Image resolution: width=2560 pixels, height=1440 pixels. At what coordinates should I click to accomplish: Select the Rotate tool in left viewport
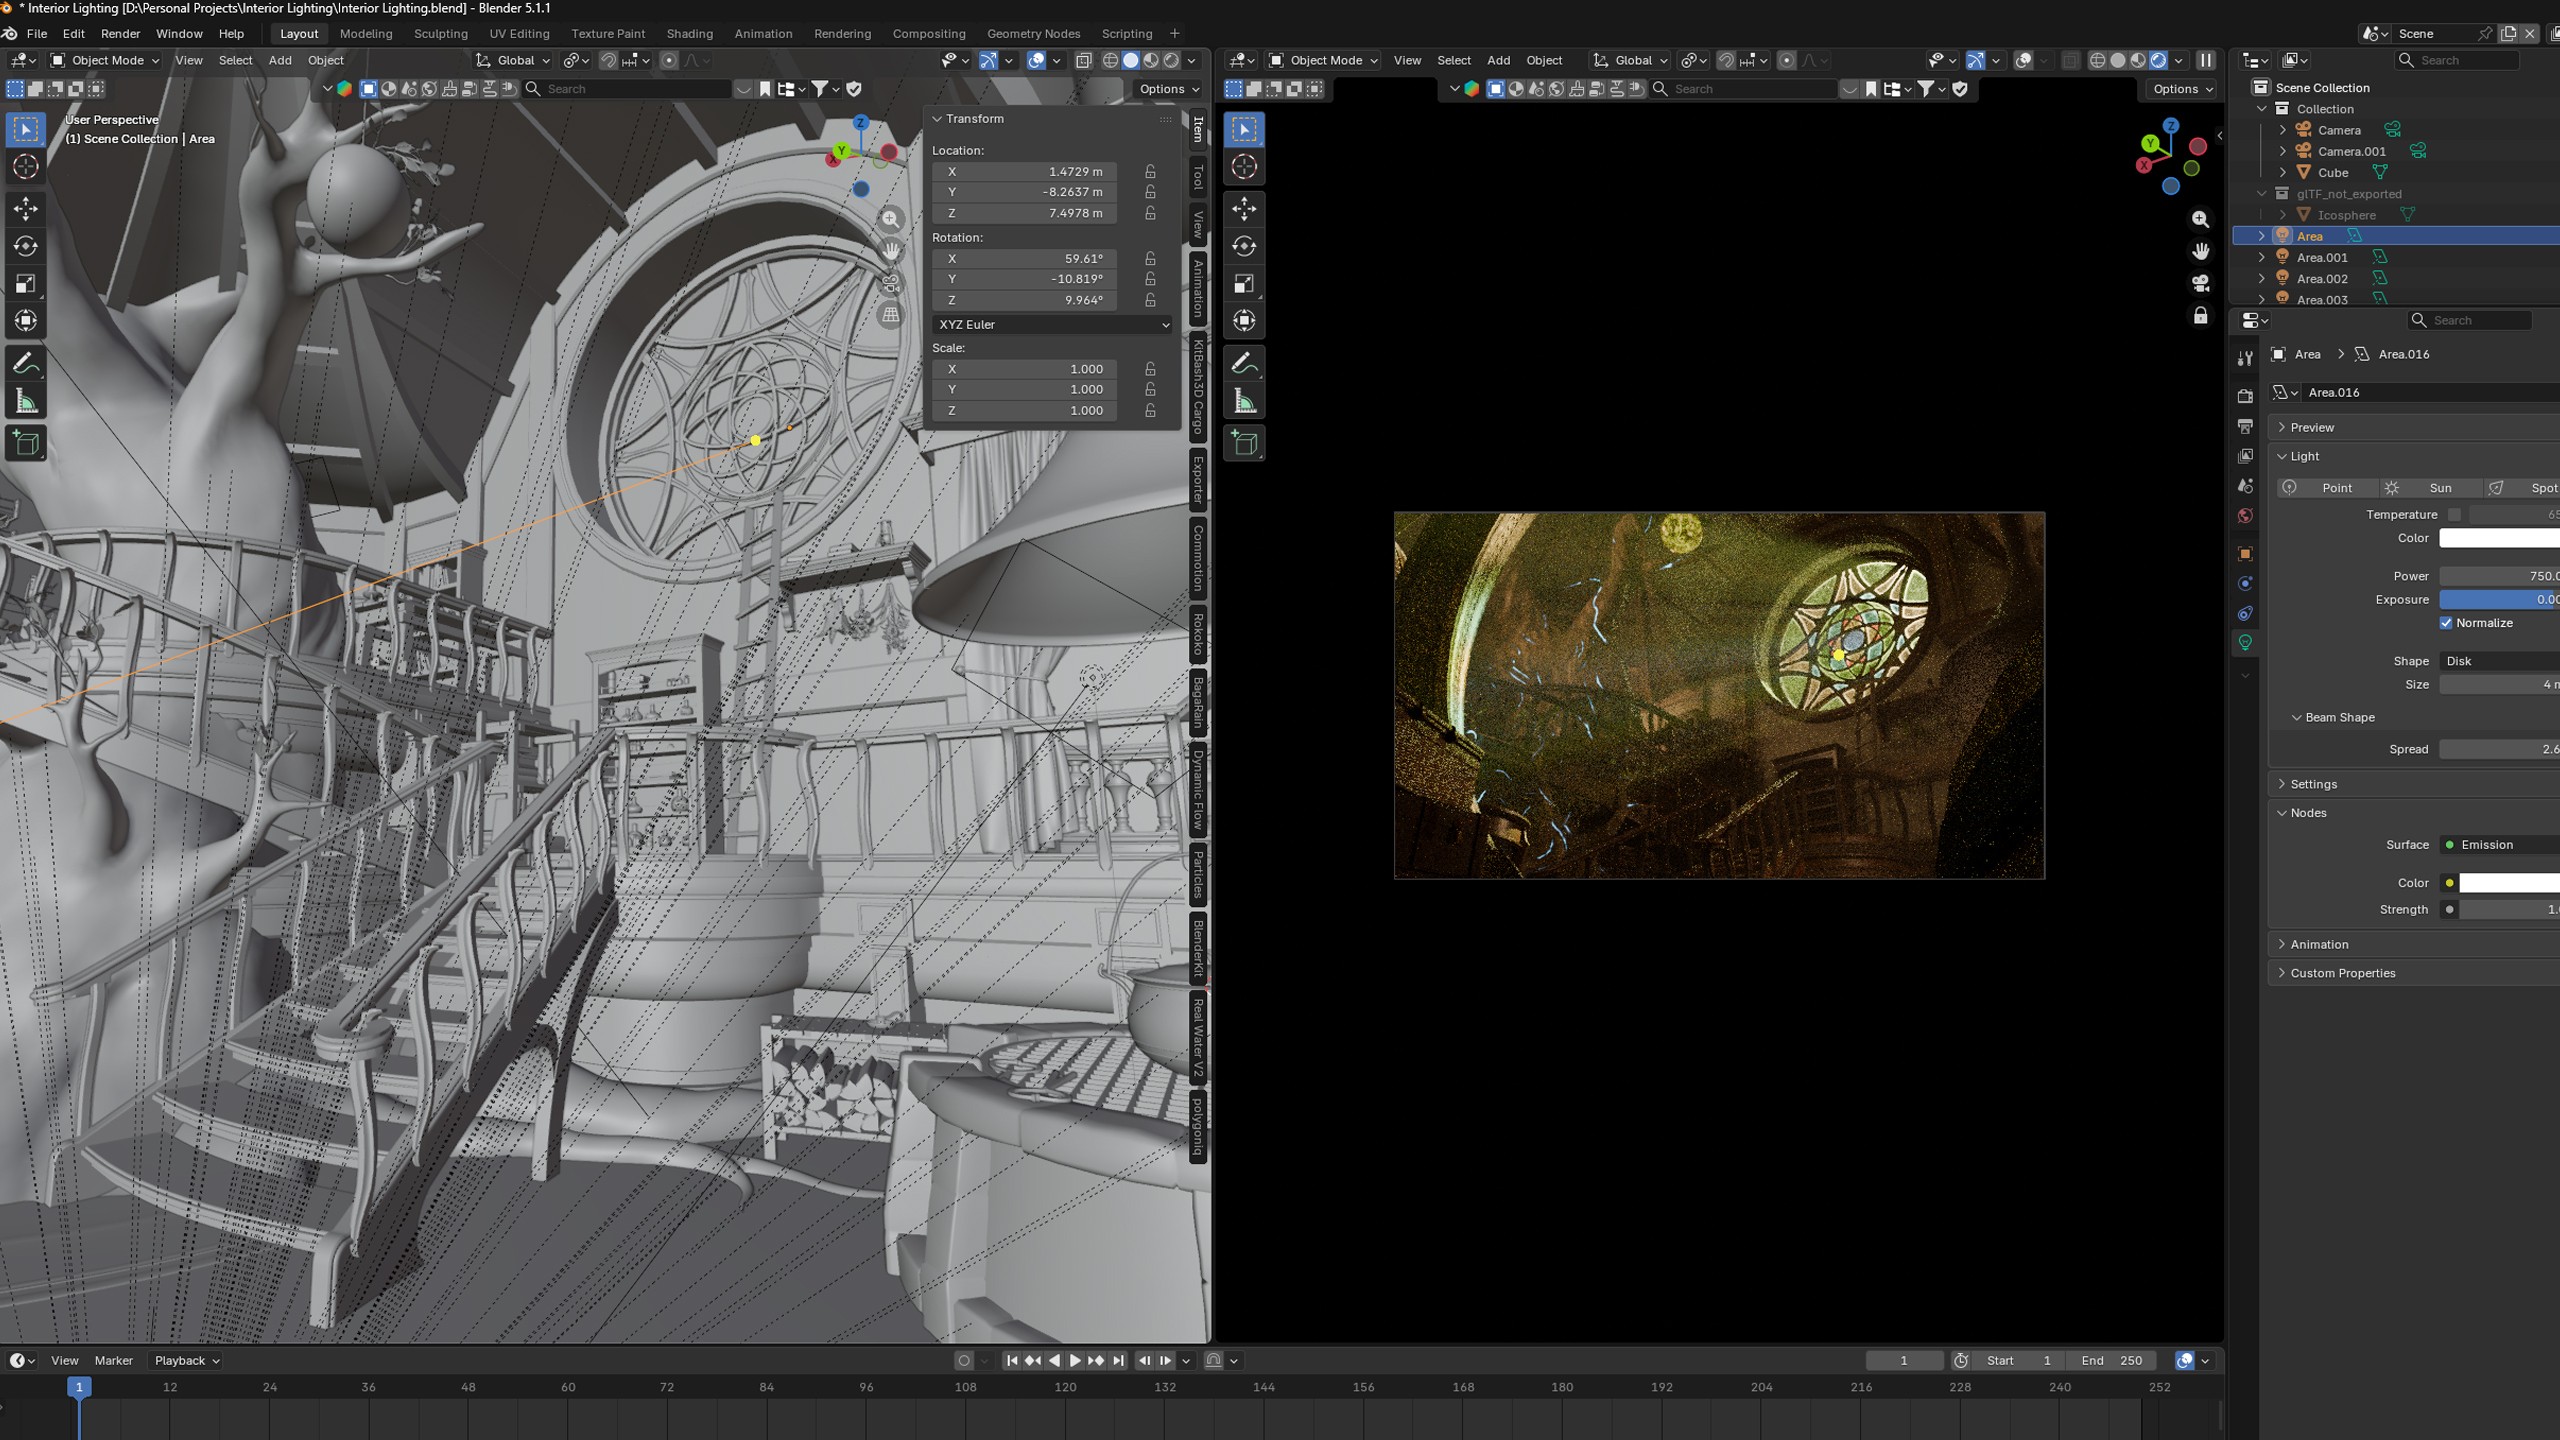(26, 246)
